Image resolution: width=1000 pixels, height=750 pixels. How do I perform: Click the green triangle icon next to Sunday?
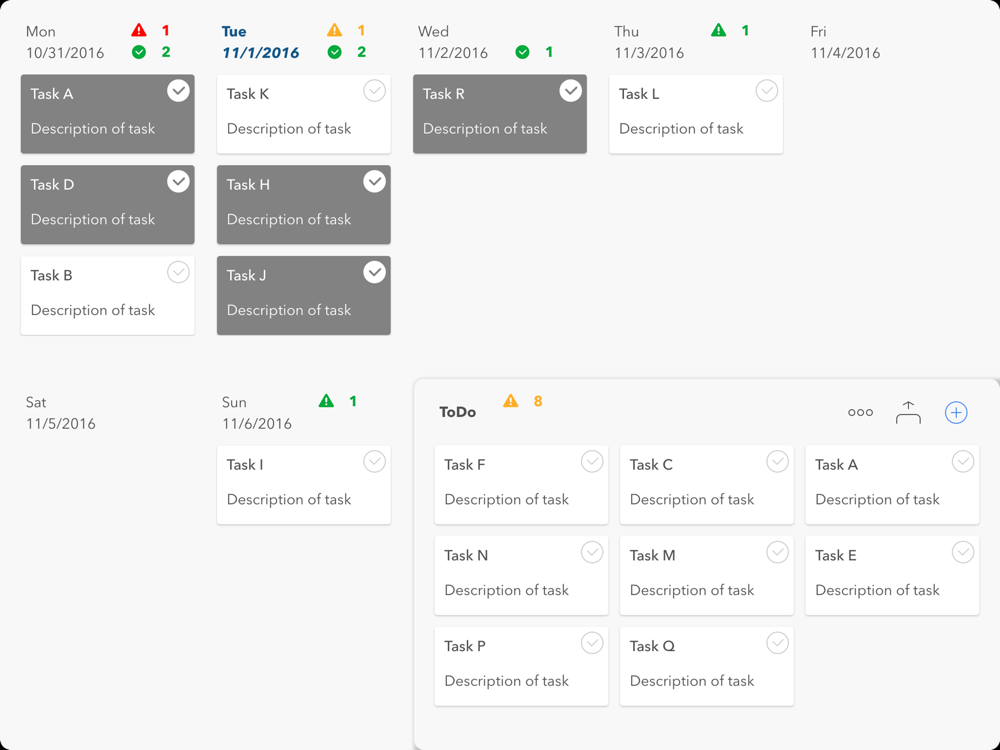[326, 401]
